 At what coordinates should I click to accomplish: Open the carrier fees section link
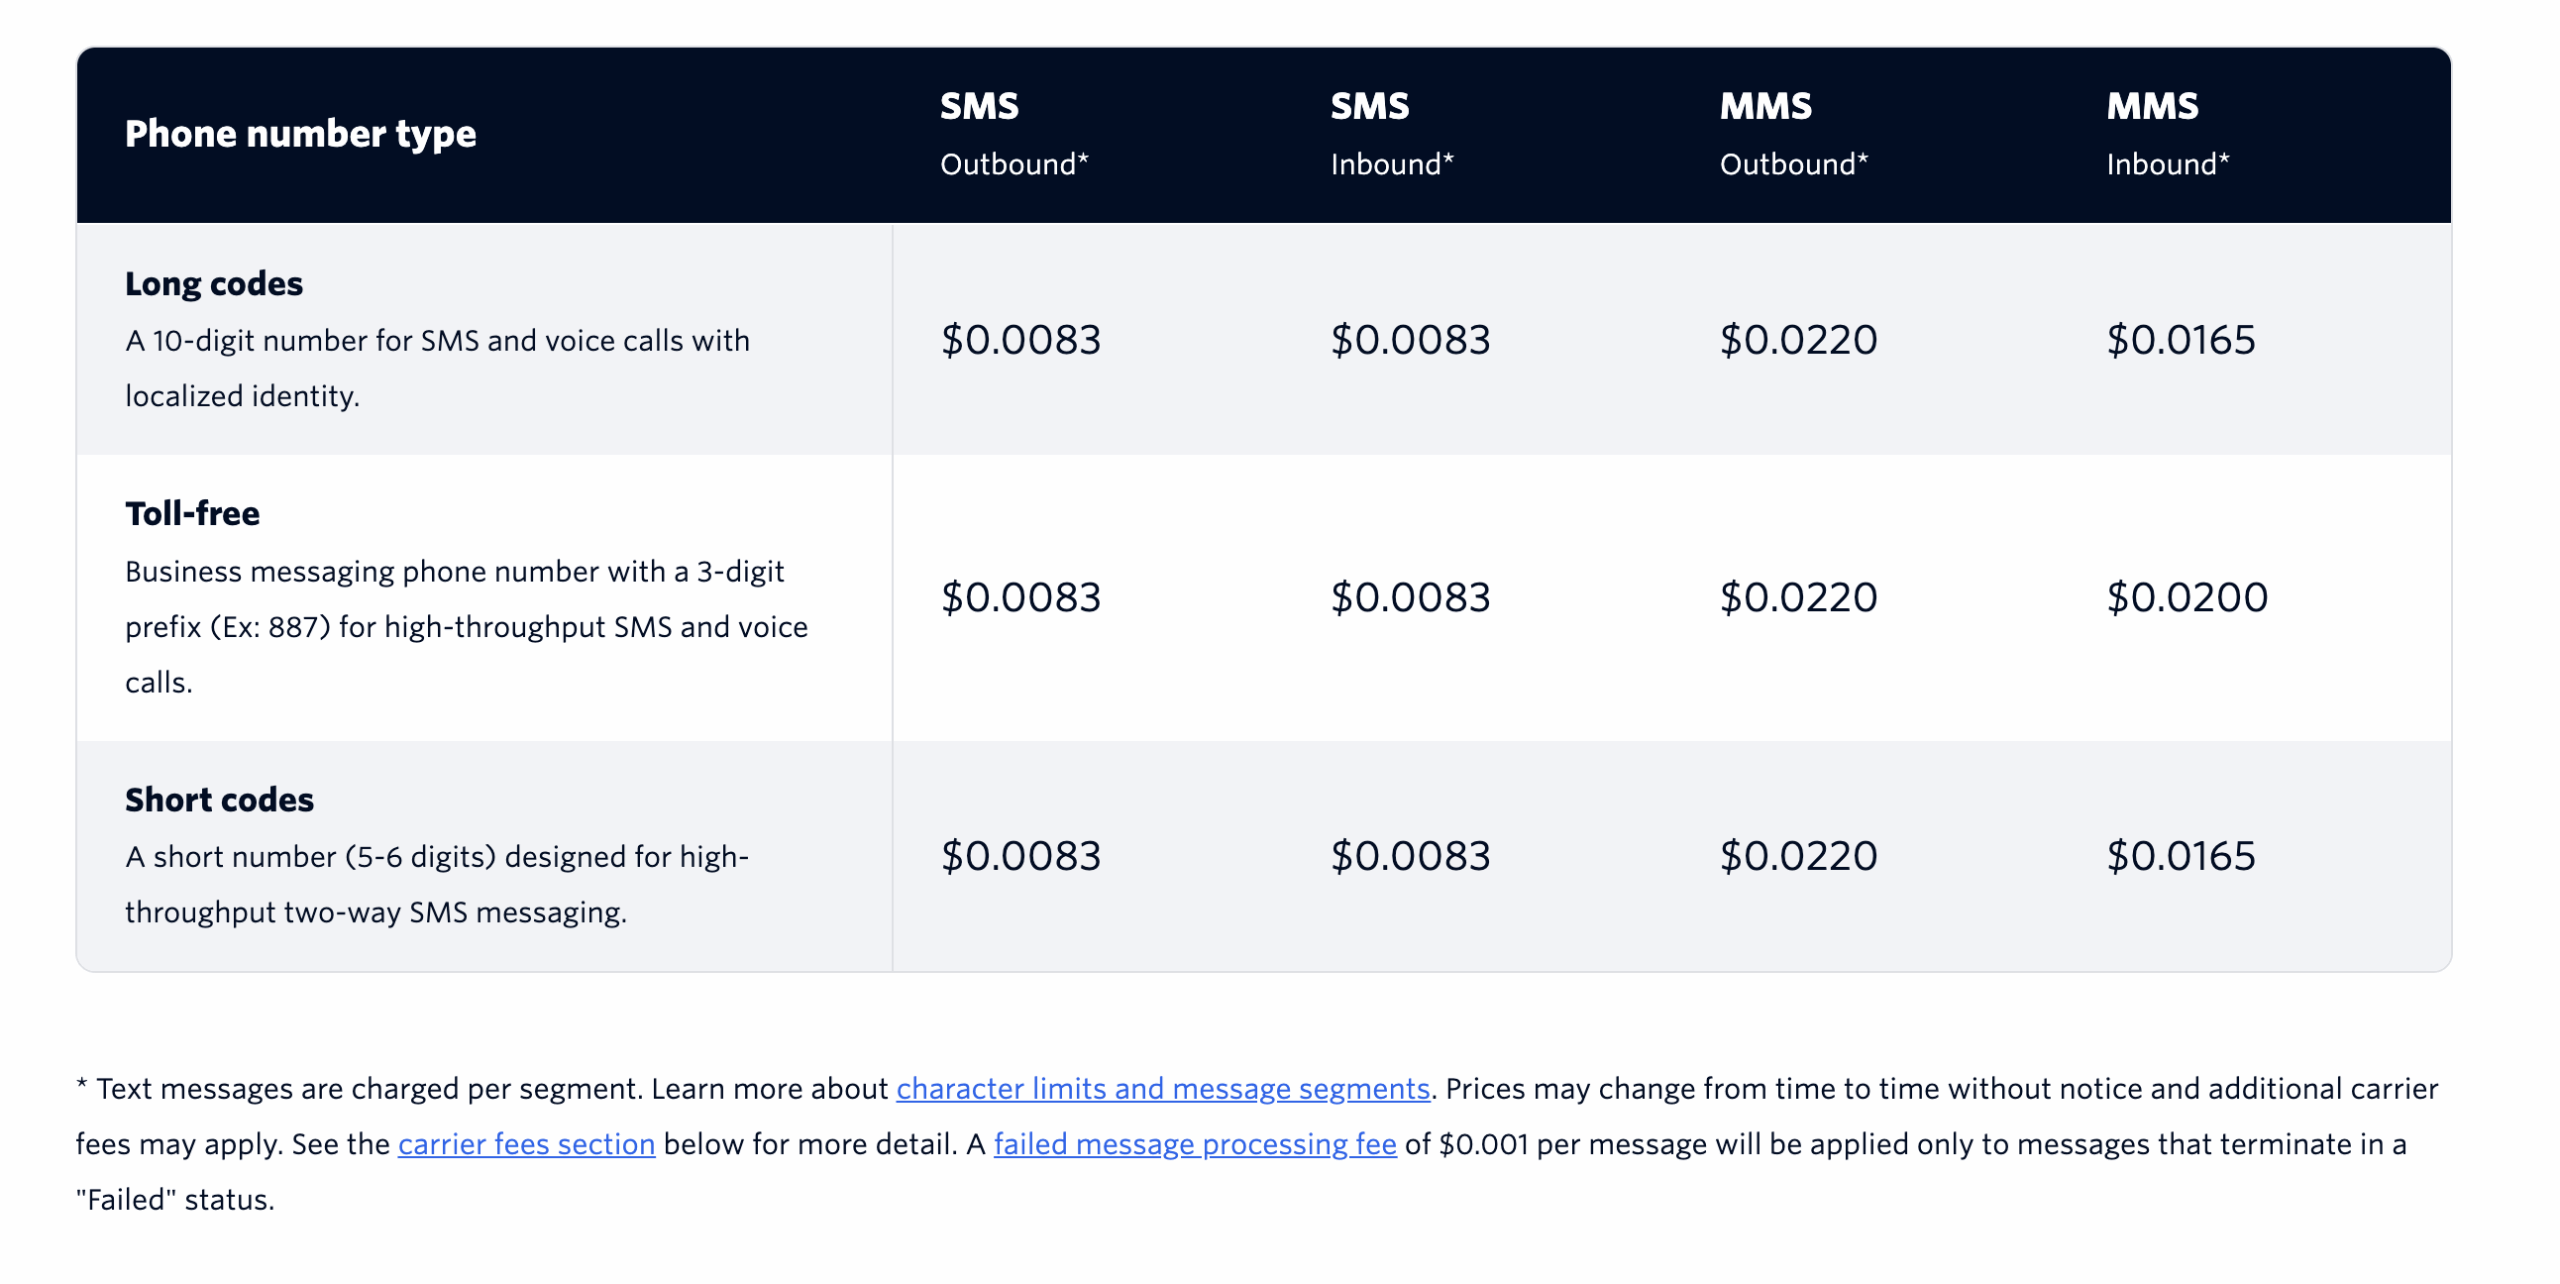(526, 1143)
